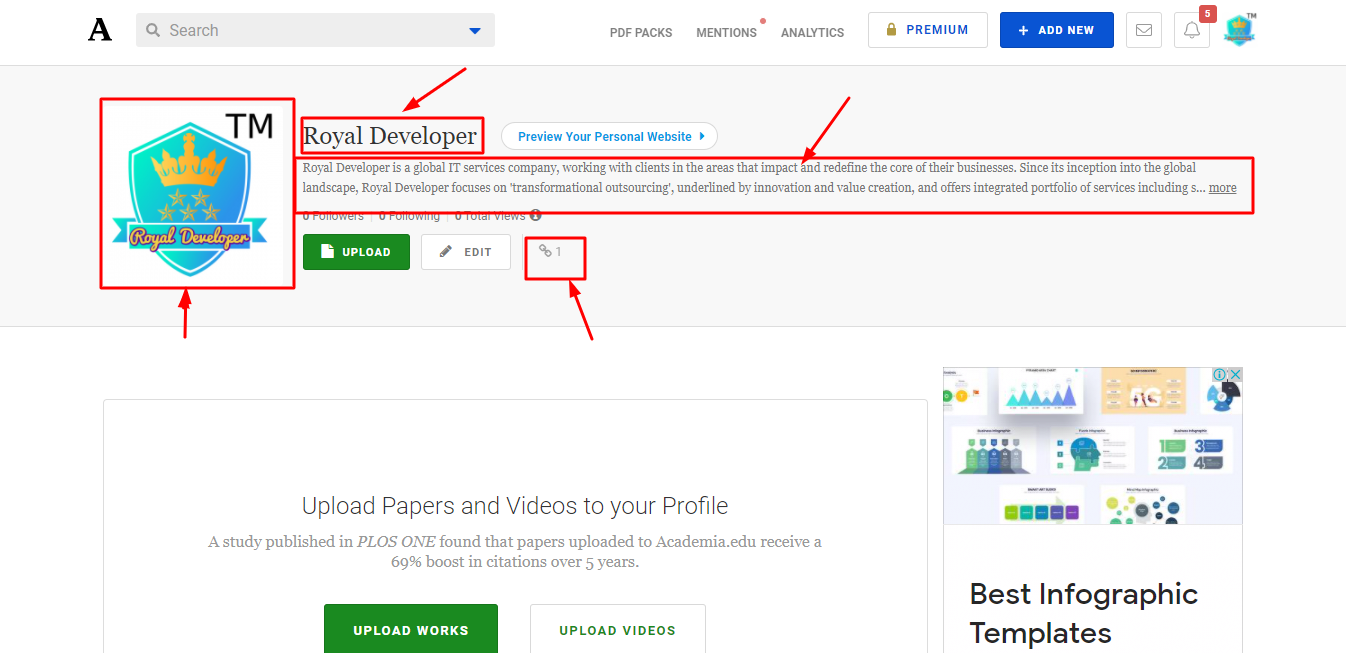Click the Academia 'A' logo

click(100, 30)
